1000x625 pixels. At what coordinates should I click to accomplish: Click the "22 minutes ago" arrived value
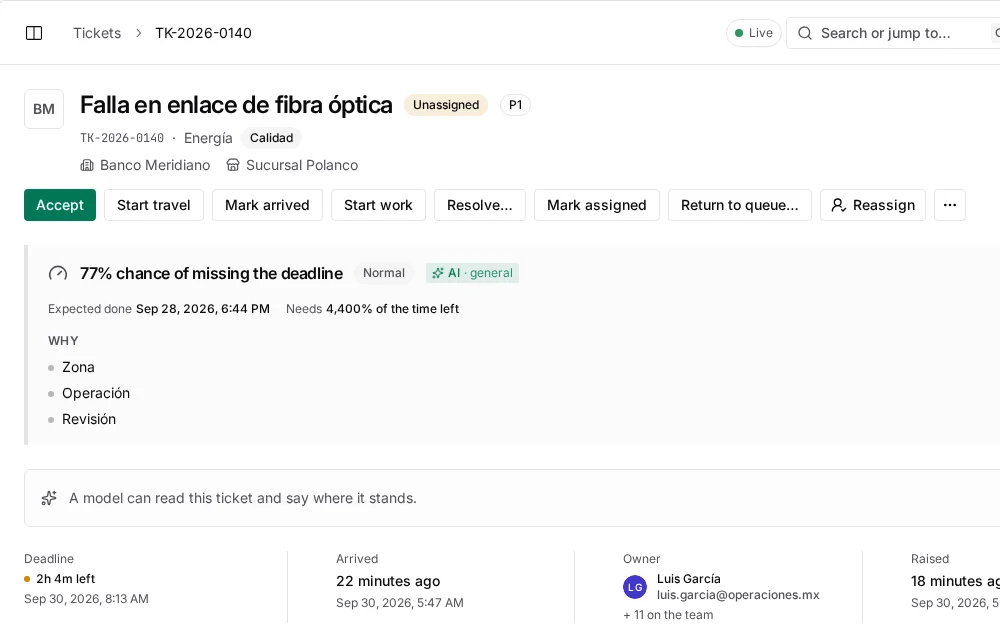pyautogui.click(x=388, y=582)
